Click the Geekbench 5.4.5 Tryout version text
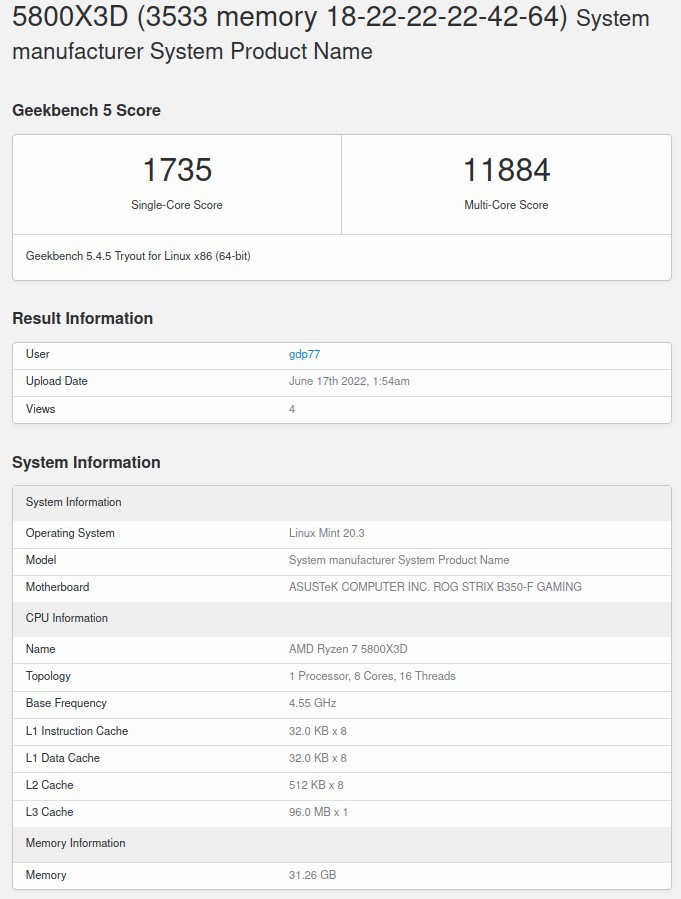 coord(138,256)
